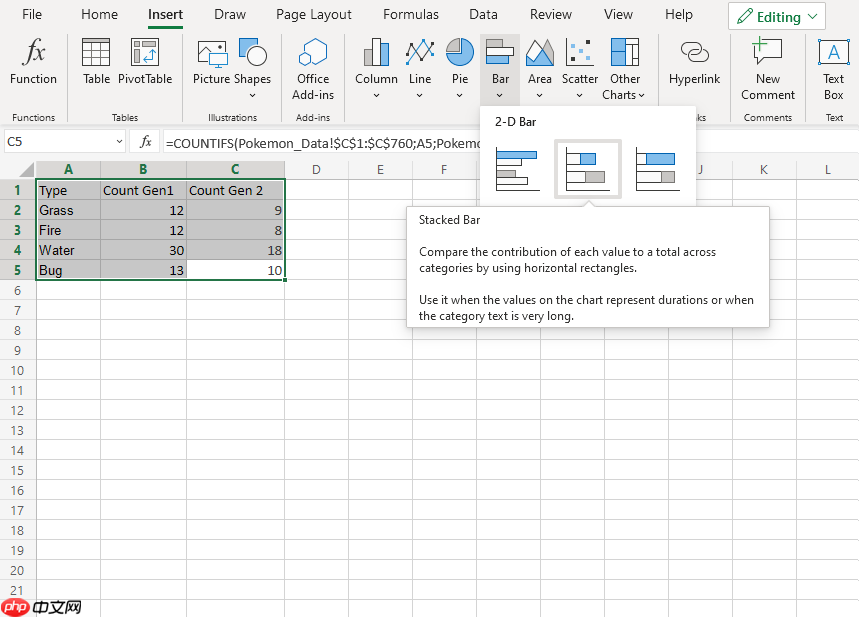859x617 pixels.
Task: Create a PivotTable from the ribbon
Action: pos(145,61)
